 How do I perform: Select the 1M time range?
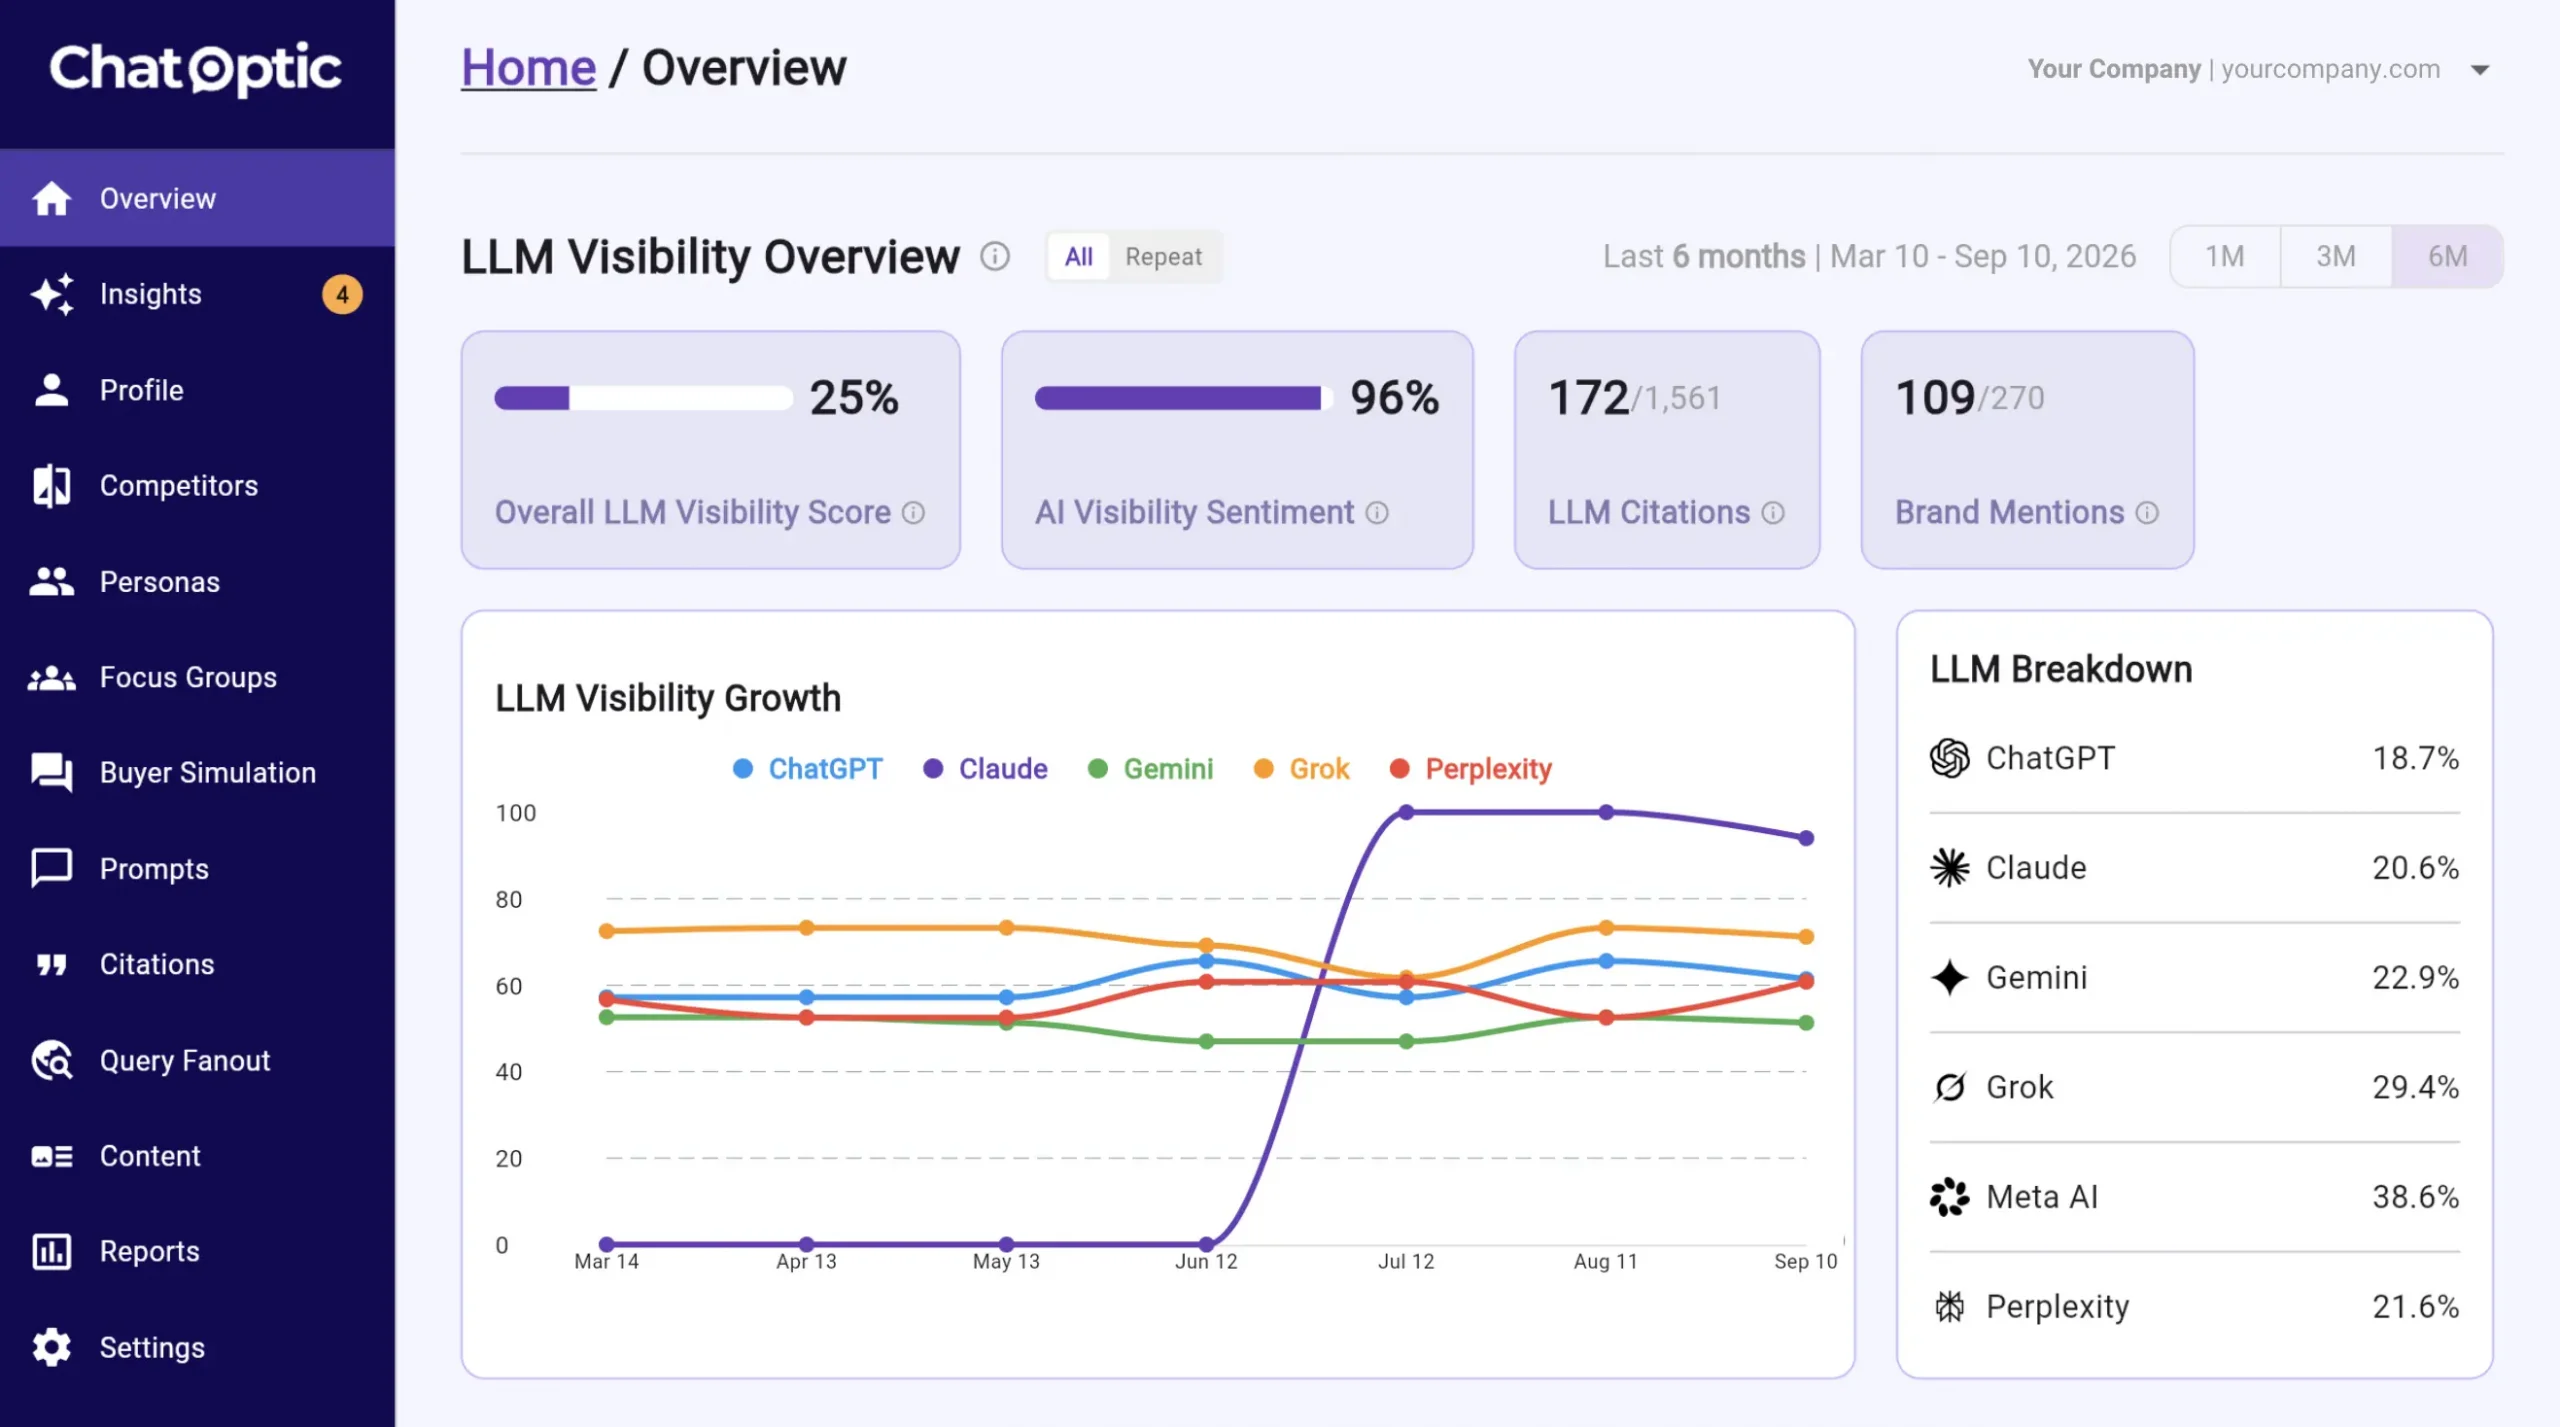pyautogui.click(x=2225, y=257)
